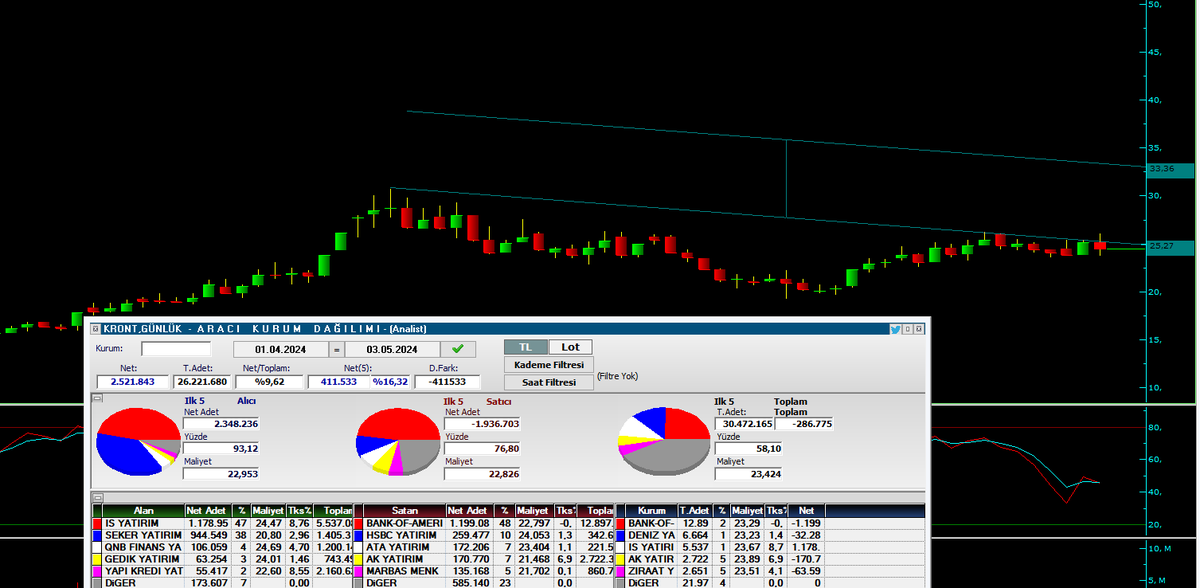This screenshot has height=588, width=1200.
Task: Apply date range with the green checkmark icon
Action: [457, 349]
